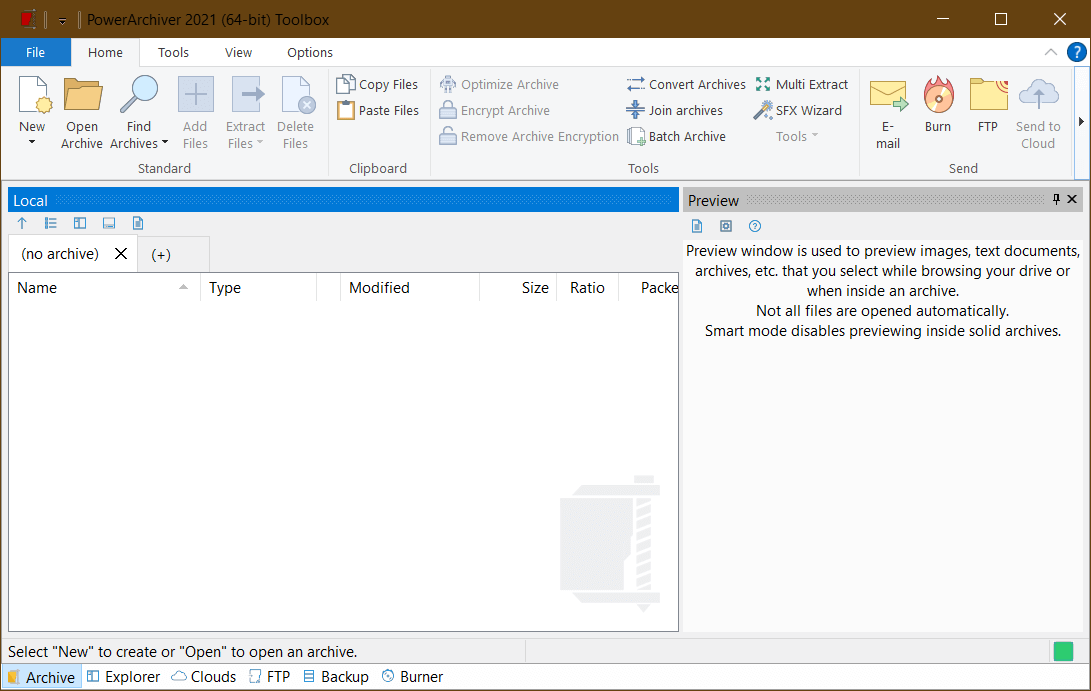Open Quick Access toolbar customize arrow
Viewport: 1091px width, 691px height.
point(62,21)
